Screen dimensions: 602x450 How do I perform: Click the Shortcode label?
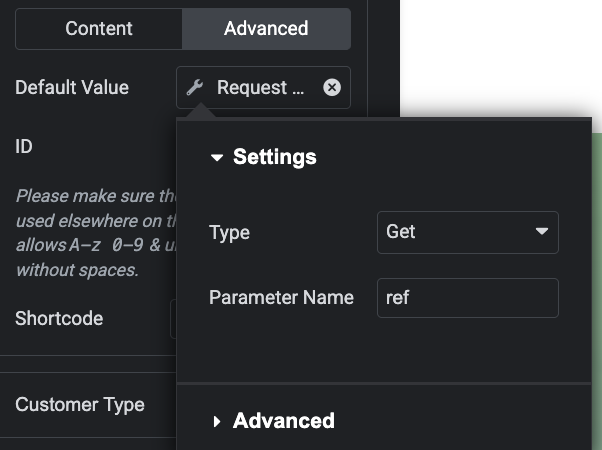tap(59, 319)
